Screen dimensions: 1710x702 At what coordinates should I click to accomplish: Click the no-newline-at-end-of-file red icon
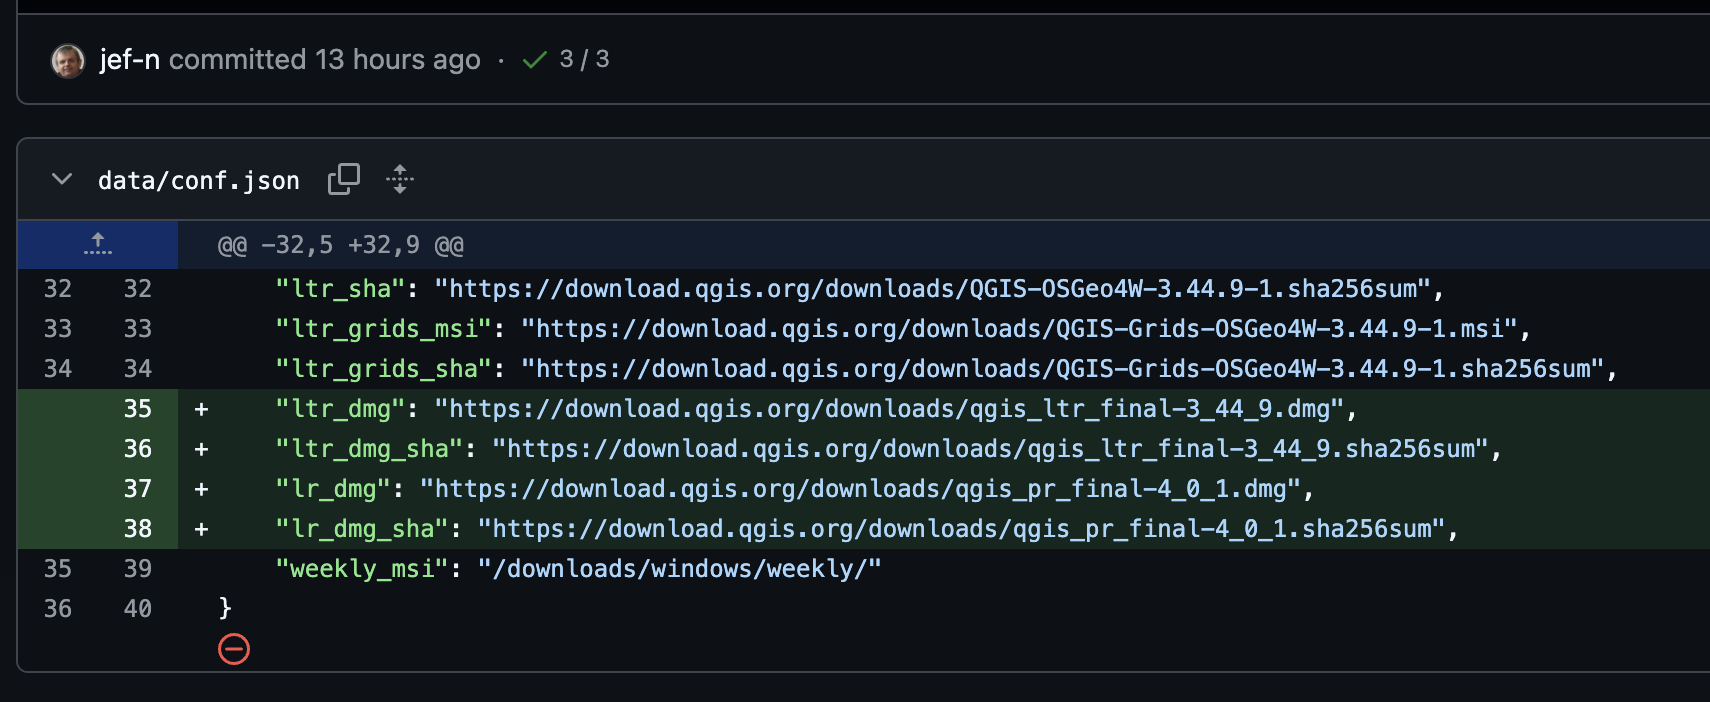coord(234,649)
